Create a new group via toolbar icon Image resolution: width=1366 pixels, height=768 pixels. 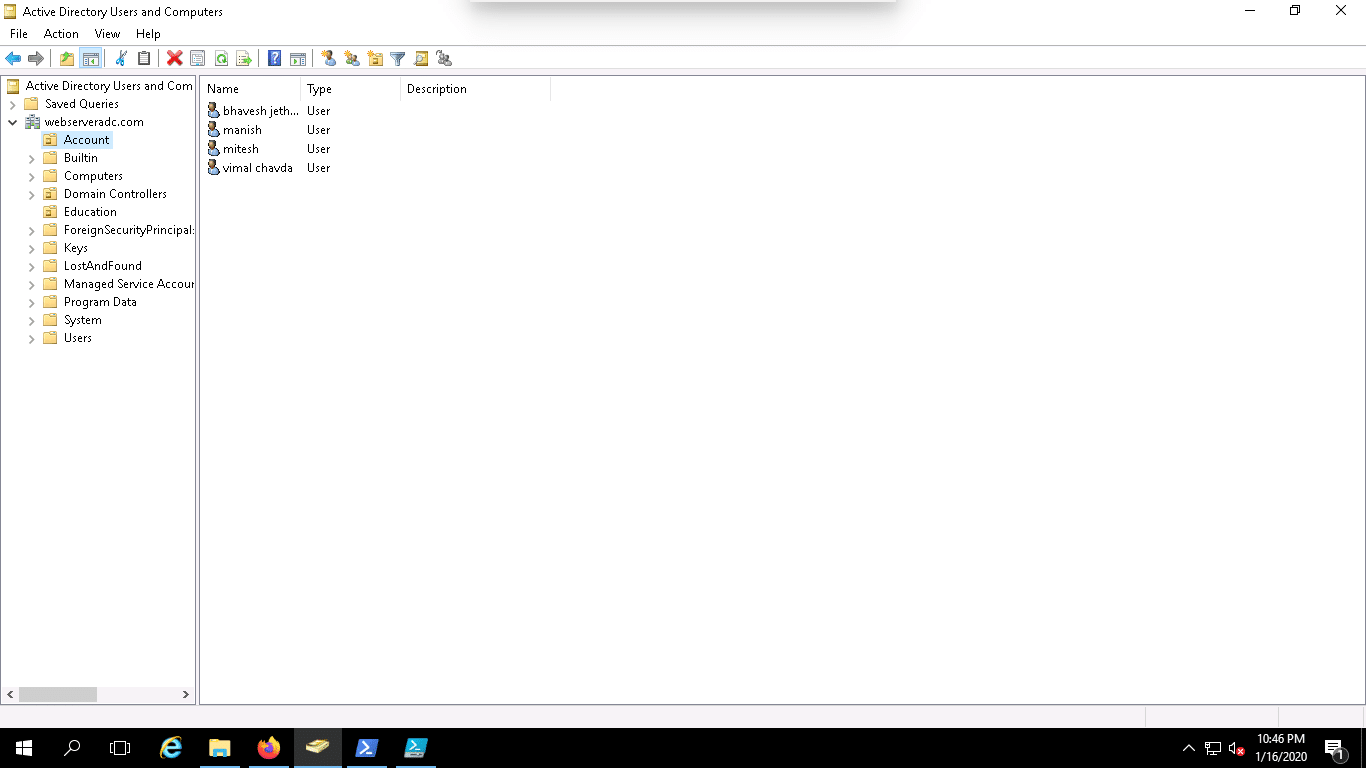(x=352, y=59)
